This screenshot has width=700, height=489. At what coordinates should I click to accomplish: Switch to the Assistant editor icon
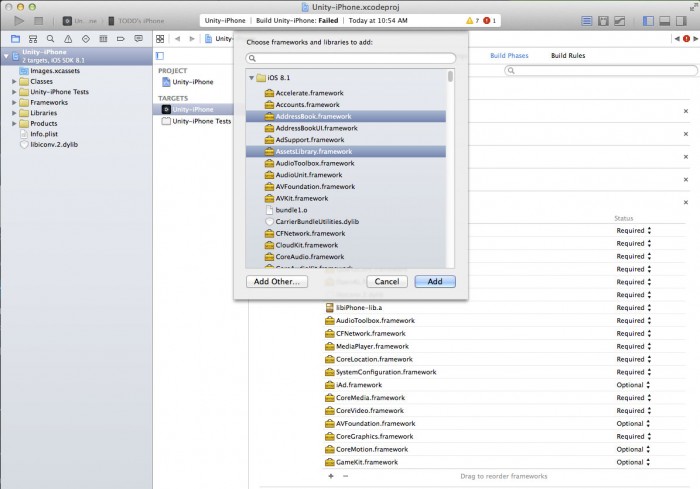(605, 20)
